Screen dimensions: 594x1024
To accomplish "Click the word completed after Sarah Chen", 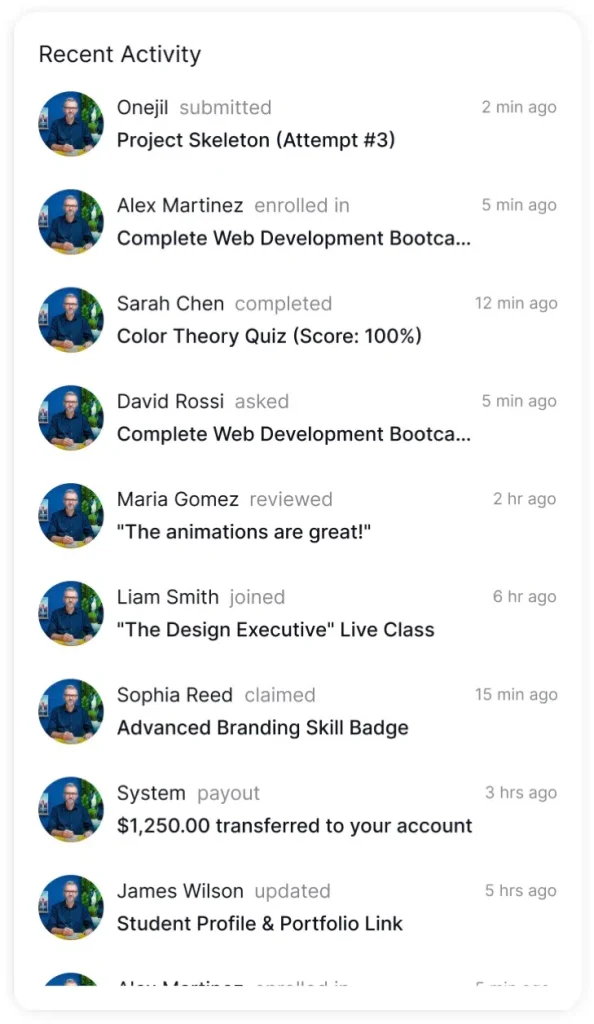I will [283, 304].
